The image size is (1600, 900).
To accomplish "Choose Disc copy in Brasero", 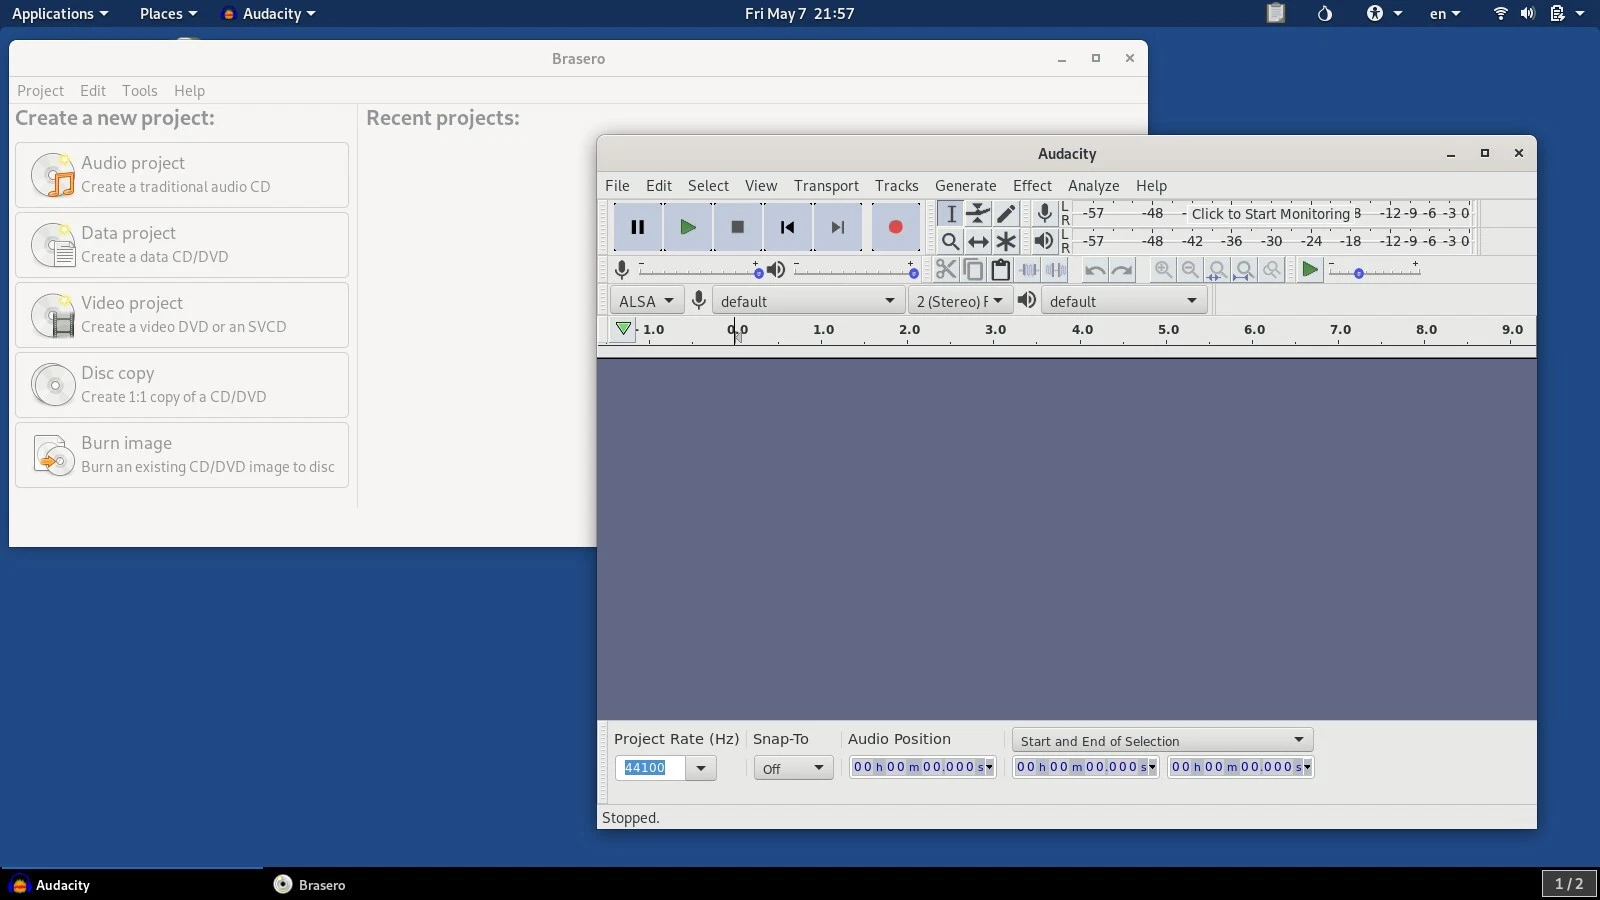I will (x=182, y=385).
